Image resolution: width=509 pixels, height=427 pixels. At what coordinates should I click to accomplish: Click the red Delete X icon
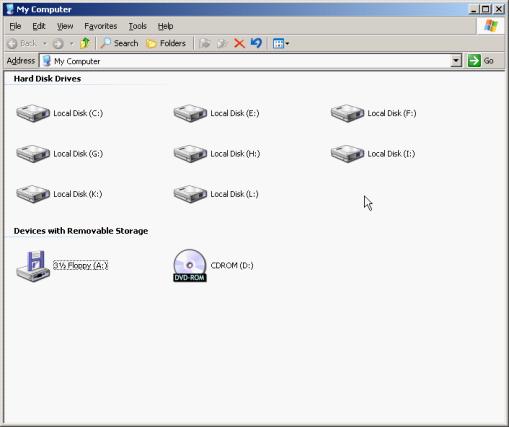(239, 43)
